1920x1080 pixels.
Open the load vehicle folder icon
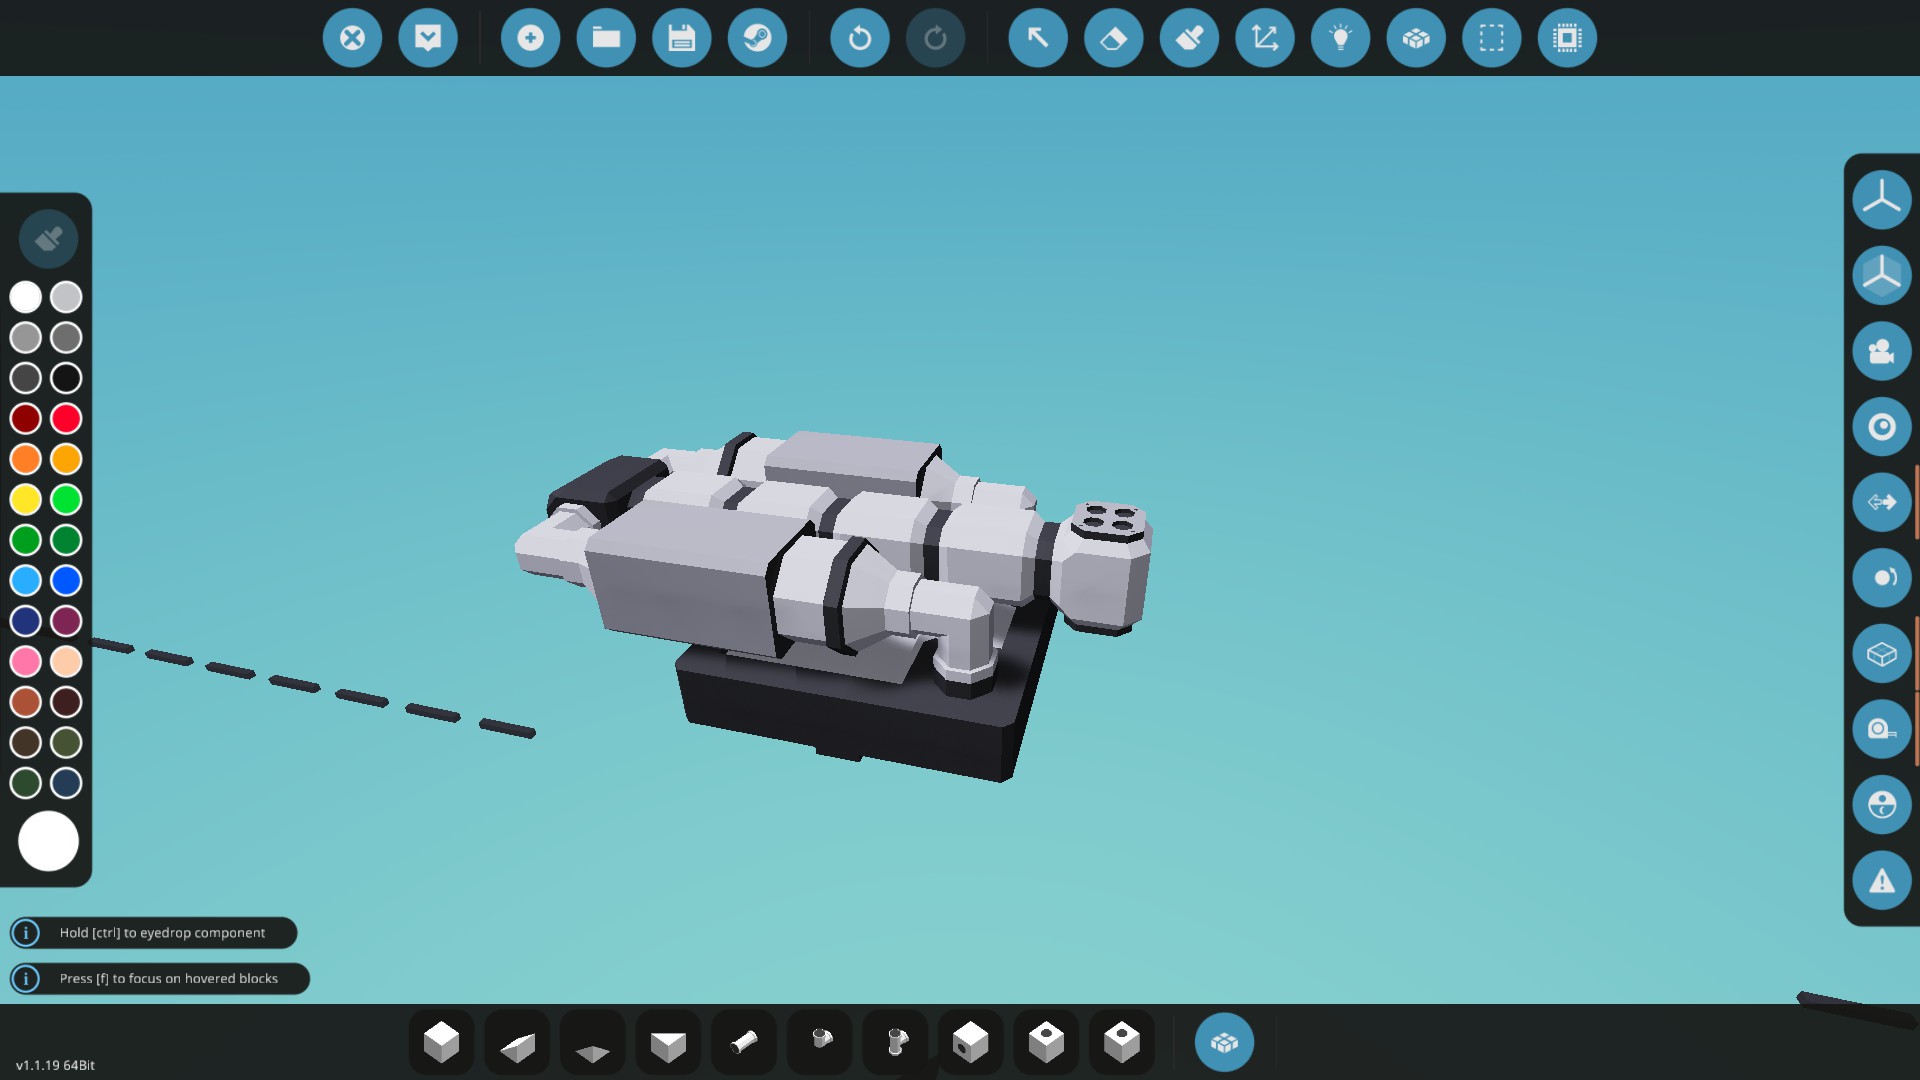pos(606,38)
